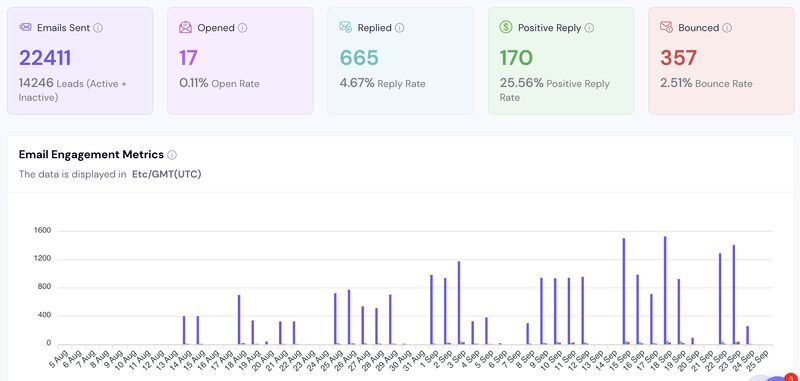Select the 15 Sep bar in chart
800x381 pixels.
tap(623, 291)
